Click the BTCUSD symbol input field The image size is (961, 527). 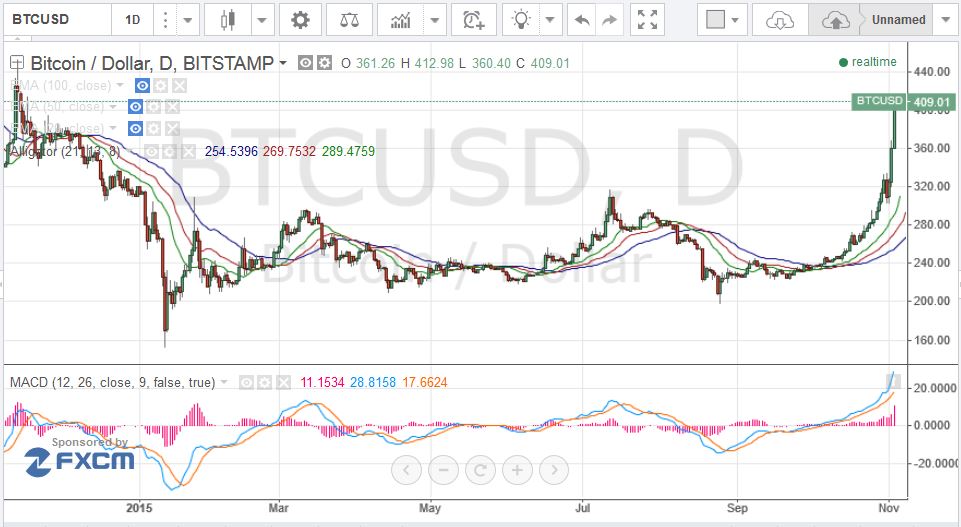click(58, 20)
